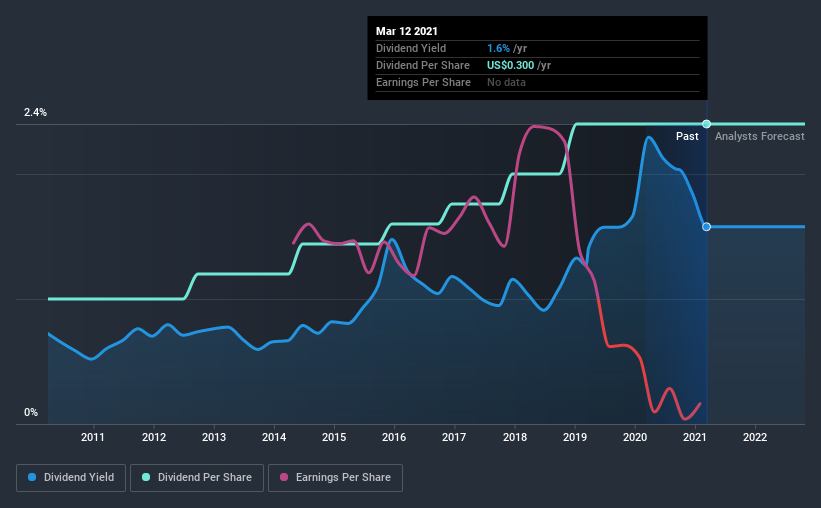
Task: Select the 2014 year on the x-axis
Action: pyautogui.click(x=274, y=437)
